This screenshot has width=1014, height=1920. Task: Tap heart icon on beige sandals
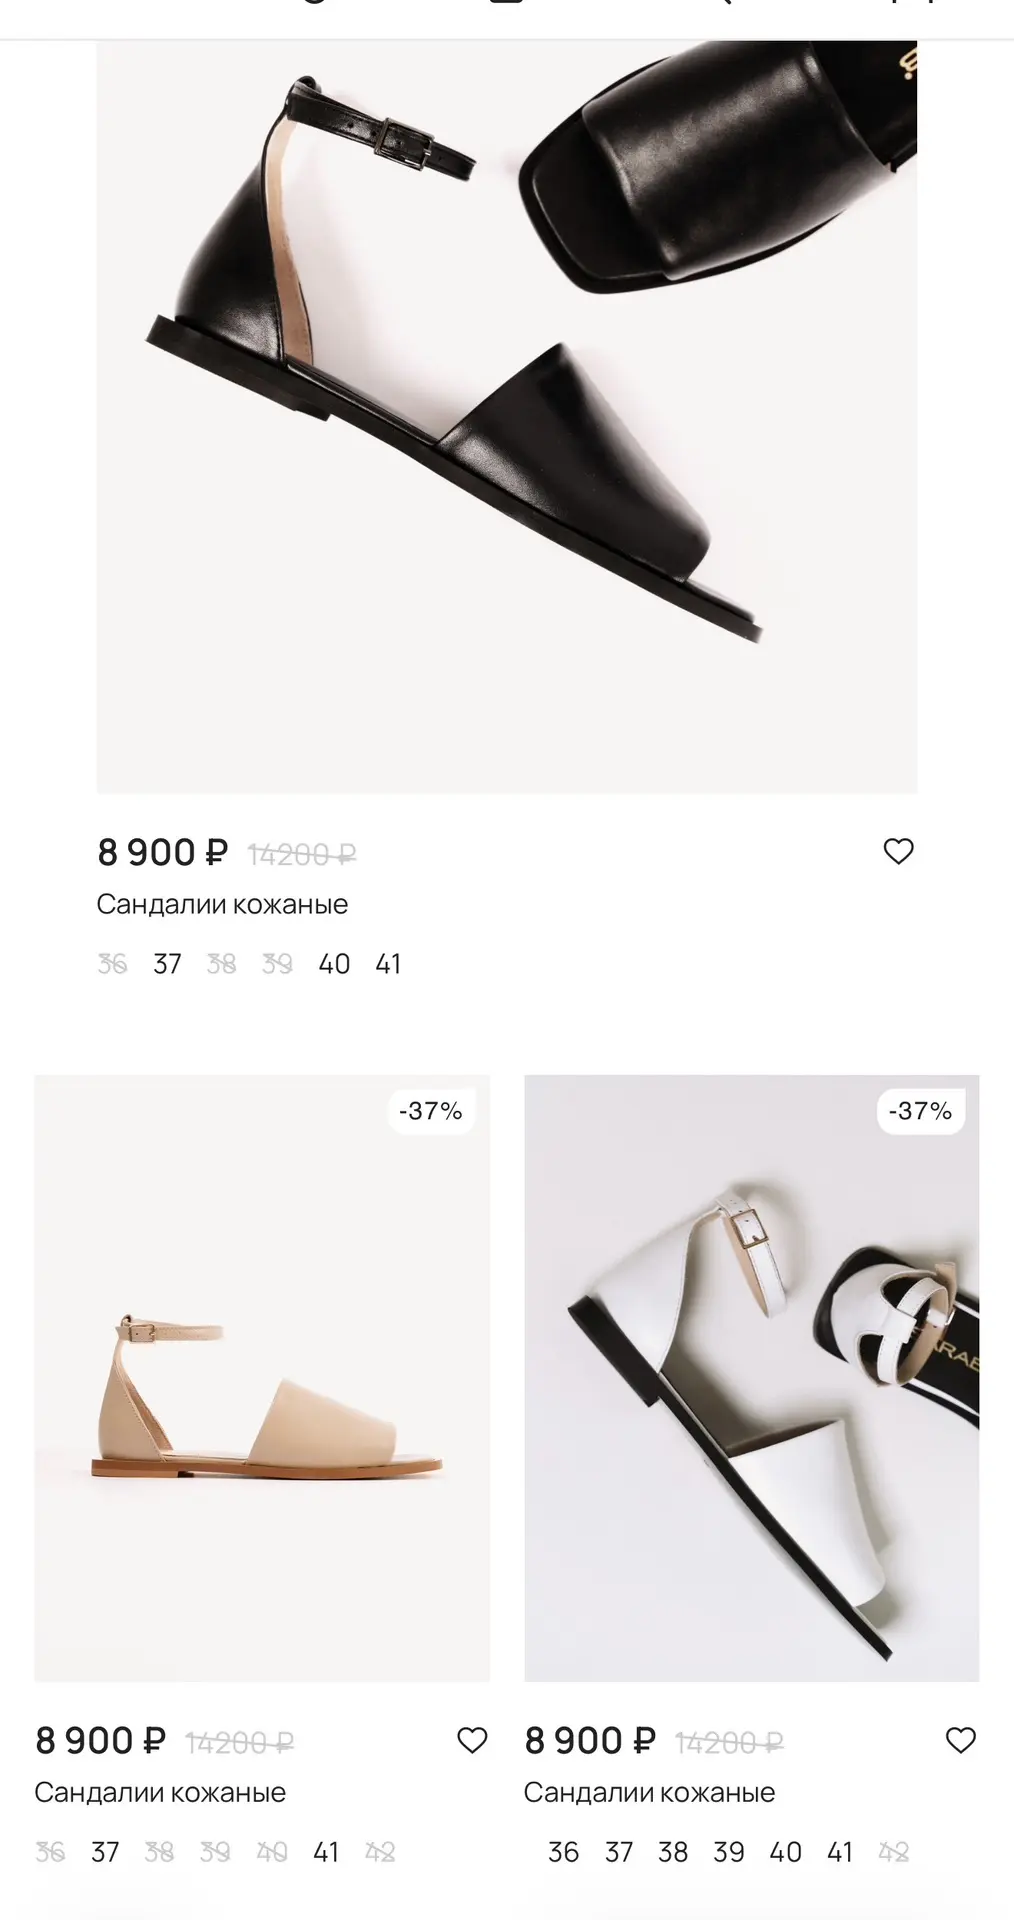(471, 1740)
